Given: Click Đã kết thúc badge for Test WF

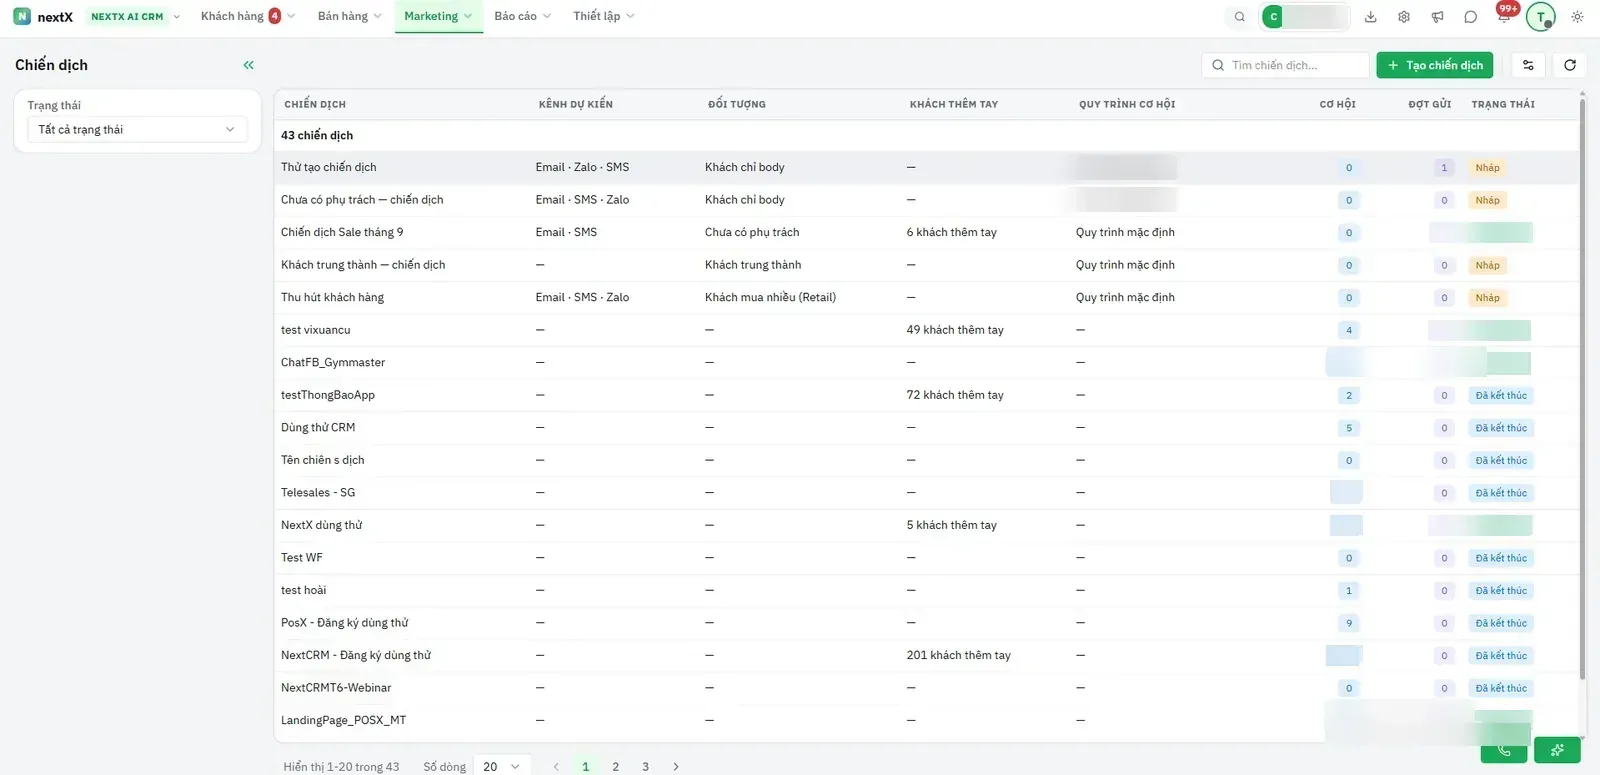Looking at the screenshot, I should (x=1501, y=558).
